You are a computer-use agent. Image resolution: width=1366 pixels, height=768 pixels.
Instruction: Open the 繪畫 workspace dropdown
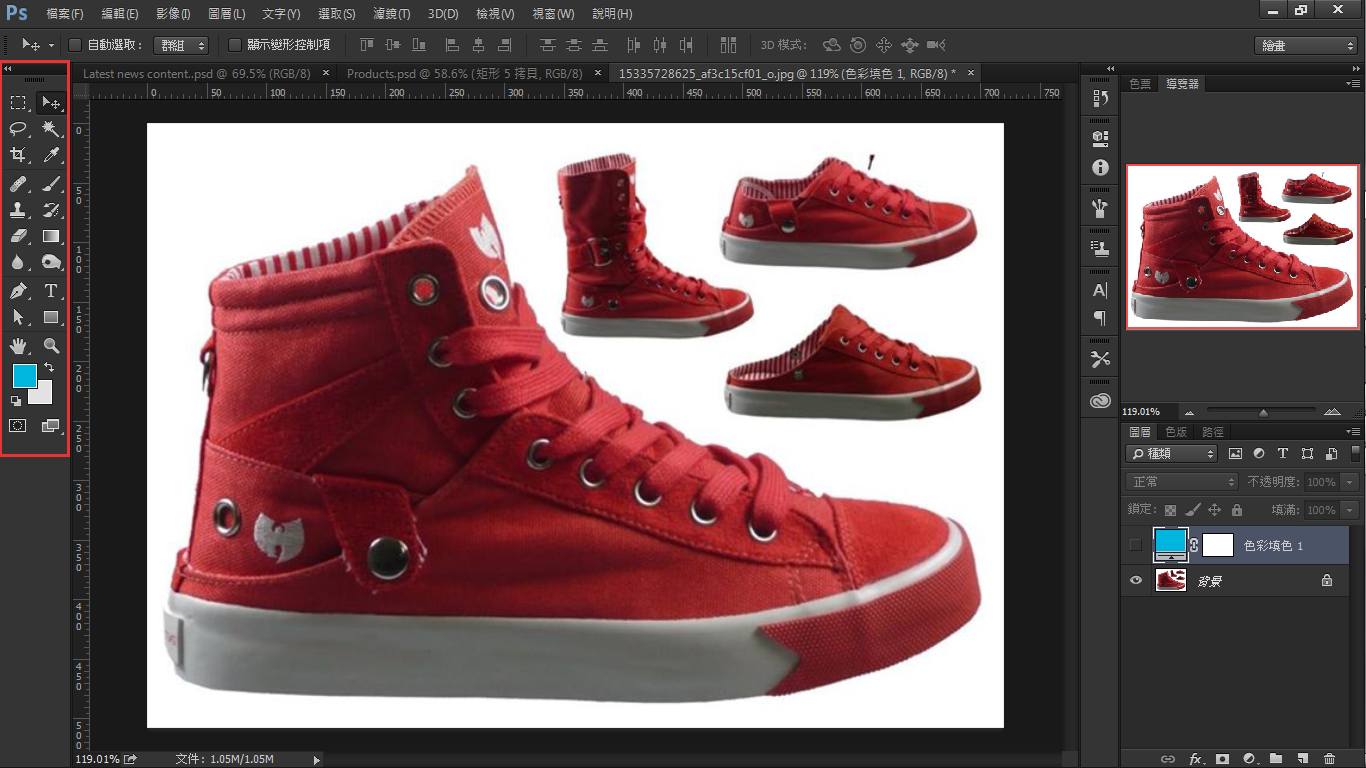coord(1306,46)
